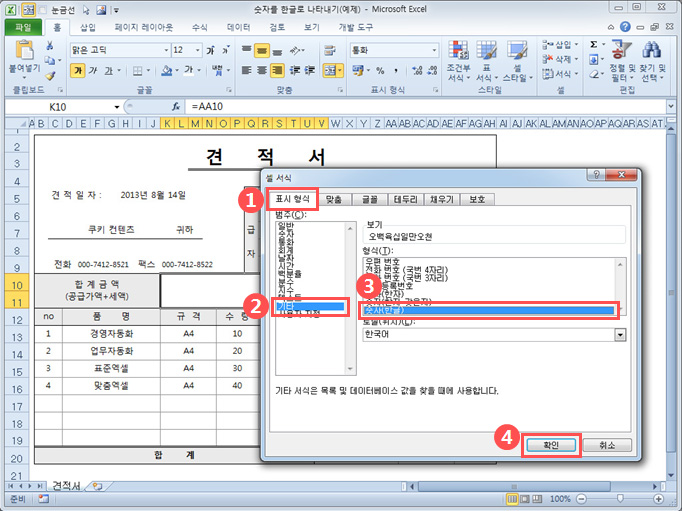Click merge and center button
Screen dimensions: 682x511
point(330,70)
